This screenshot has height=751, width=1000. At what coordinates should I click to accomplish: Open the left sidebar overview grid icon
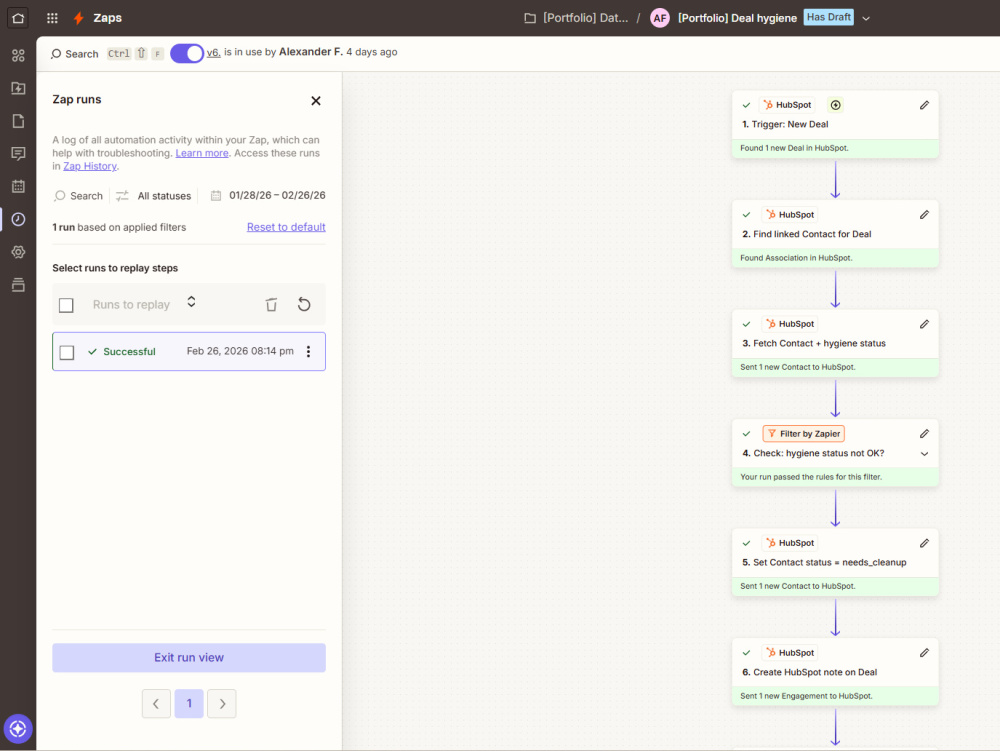point(18,55)
